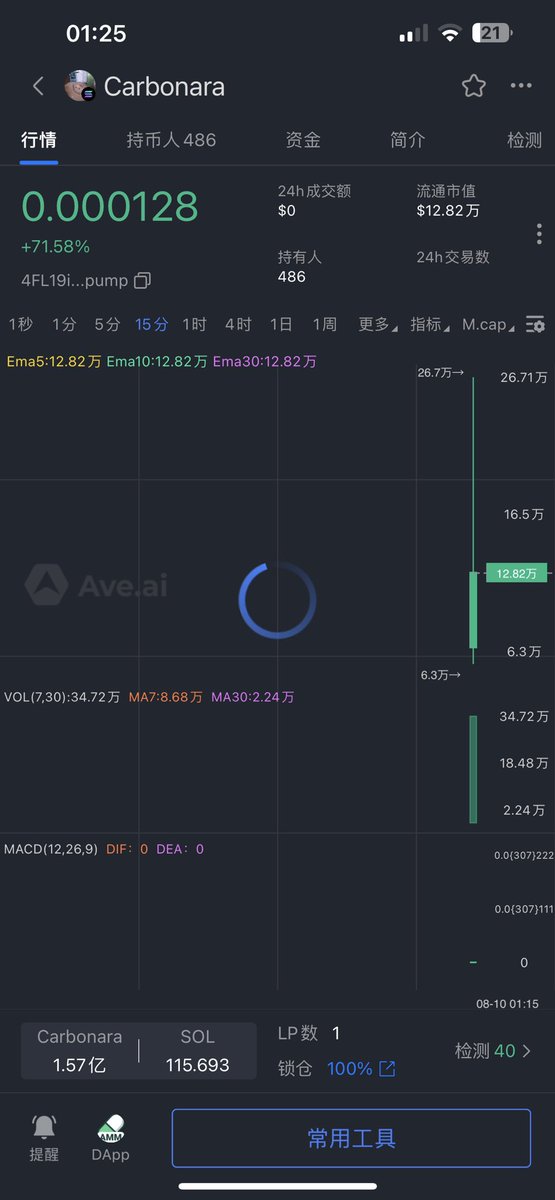This screenshot has width=555, height=1200.
Task: Favorite Carbonara with the star icon
Action: click(474, 86)
